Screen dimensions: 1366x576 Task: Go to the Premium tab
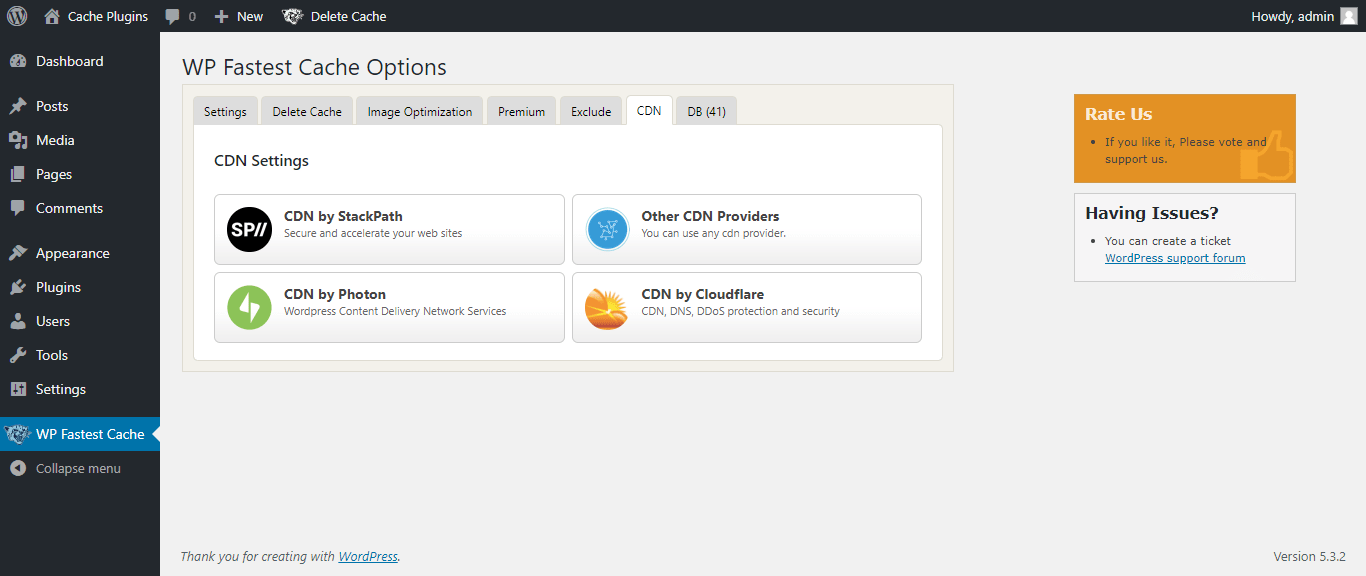(522, 111)
